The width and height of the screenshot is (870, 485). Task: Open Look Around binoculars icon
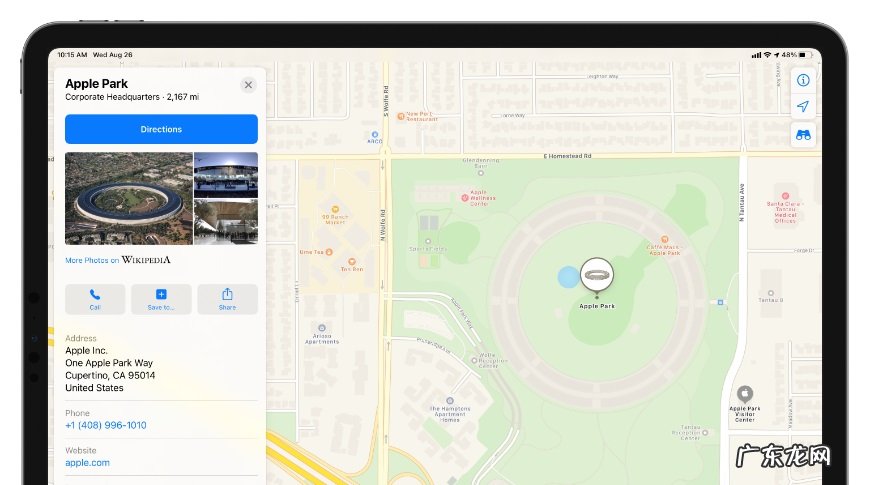803,135
